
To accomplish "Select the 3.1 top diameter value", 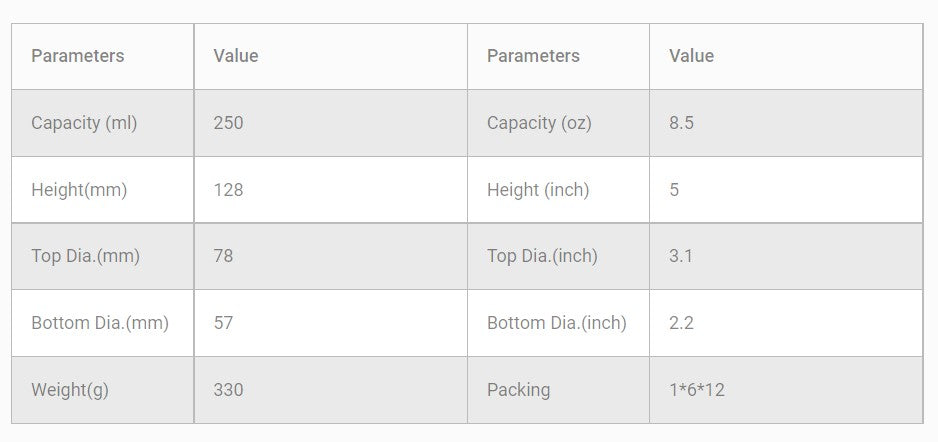I will (x=681, y=256).
